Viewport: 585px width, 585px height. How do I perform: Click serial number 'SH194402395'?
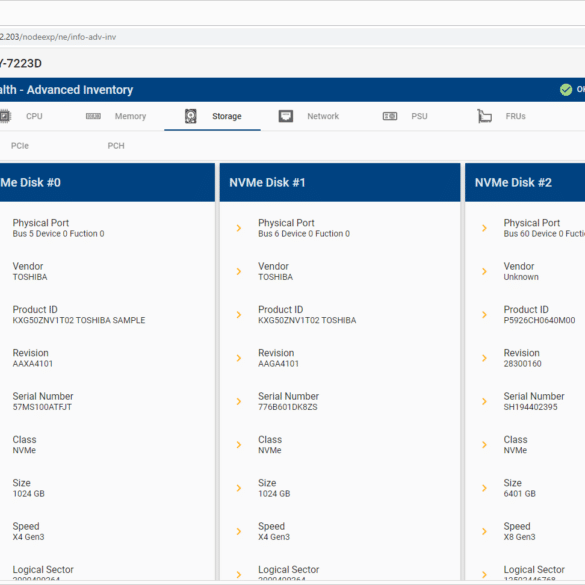531,407
